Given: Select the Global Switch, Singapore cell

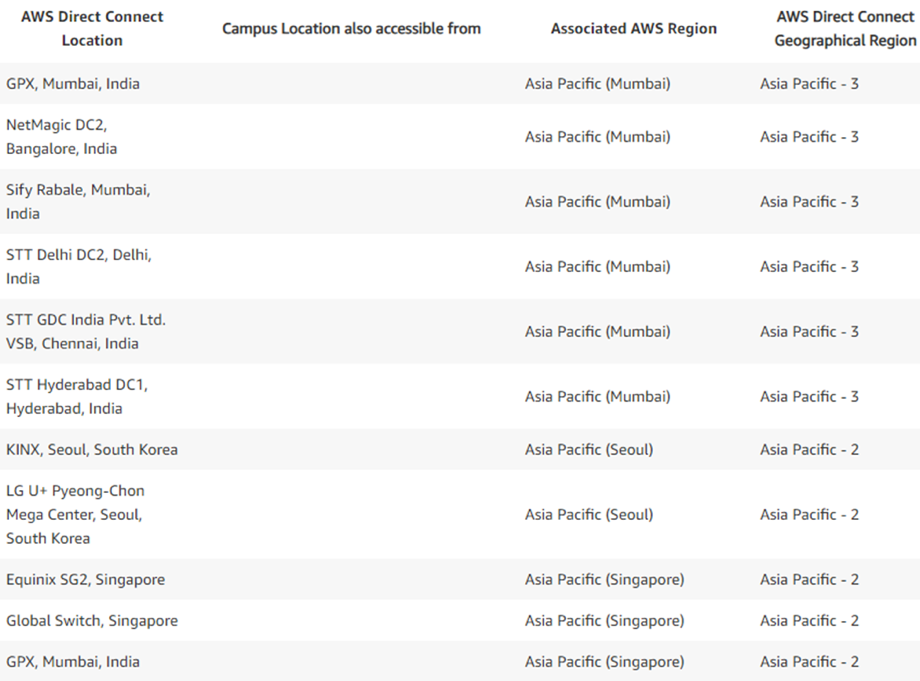Looking at the screenshot, I should 92,621.
